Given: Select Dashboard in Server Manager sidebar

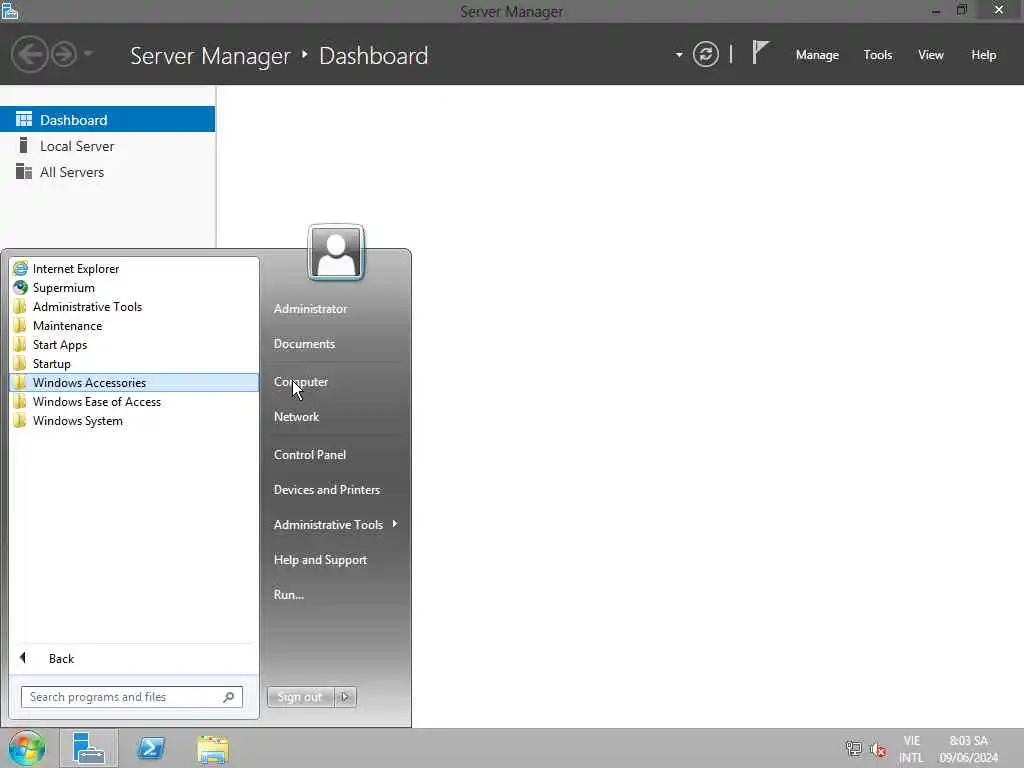Looking at the screenshot, I should tap(107, 120).
